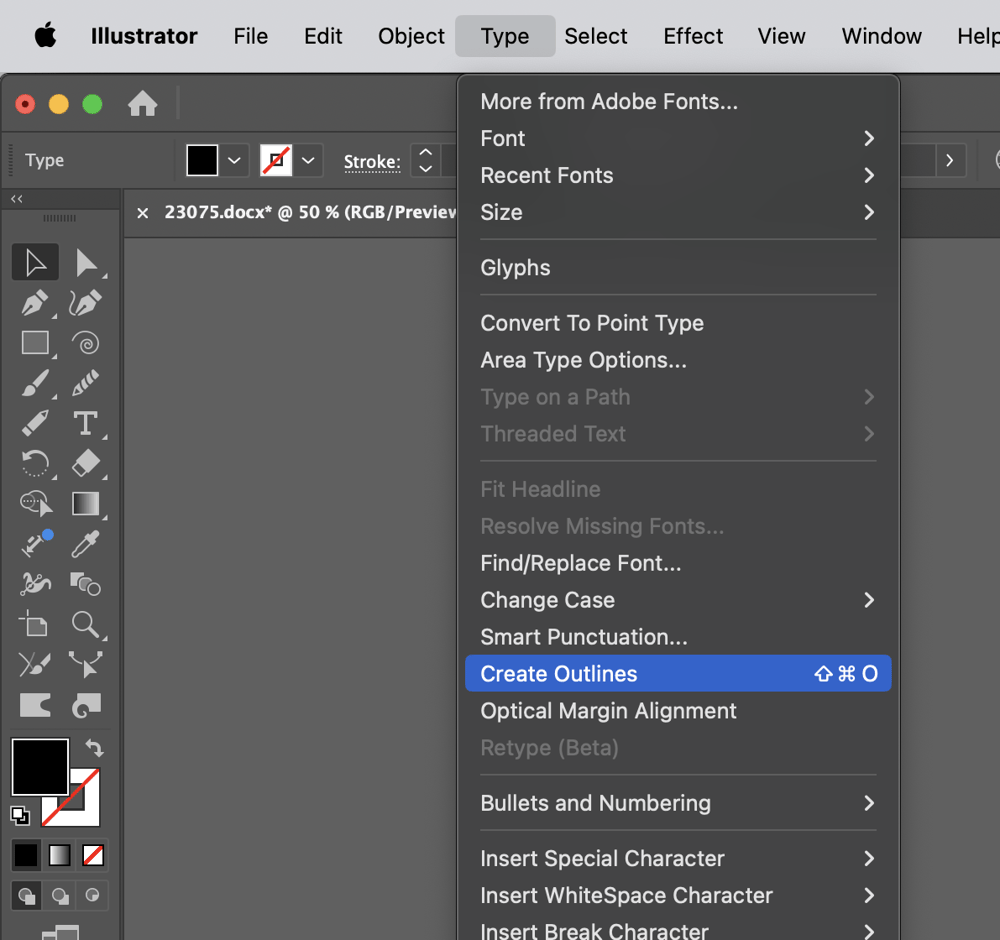This screenshot has width=1000, height=940.
Task: Select the Zoom magnifier tool
Action: (x=85, y=625)
